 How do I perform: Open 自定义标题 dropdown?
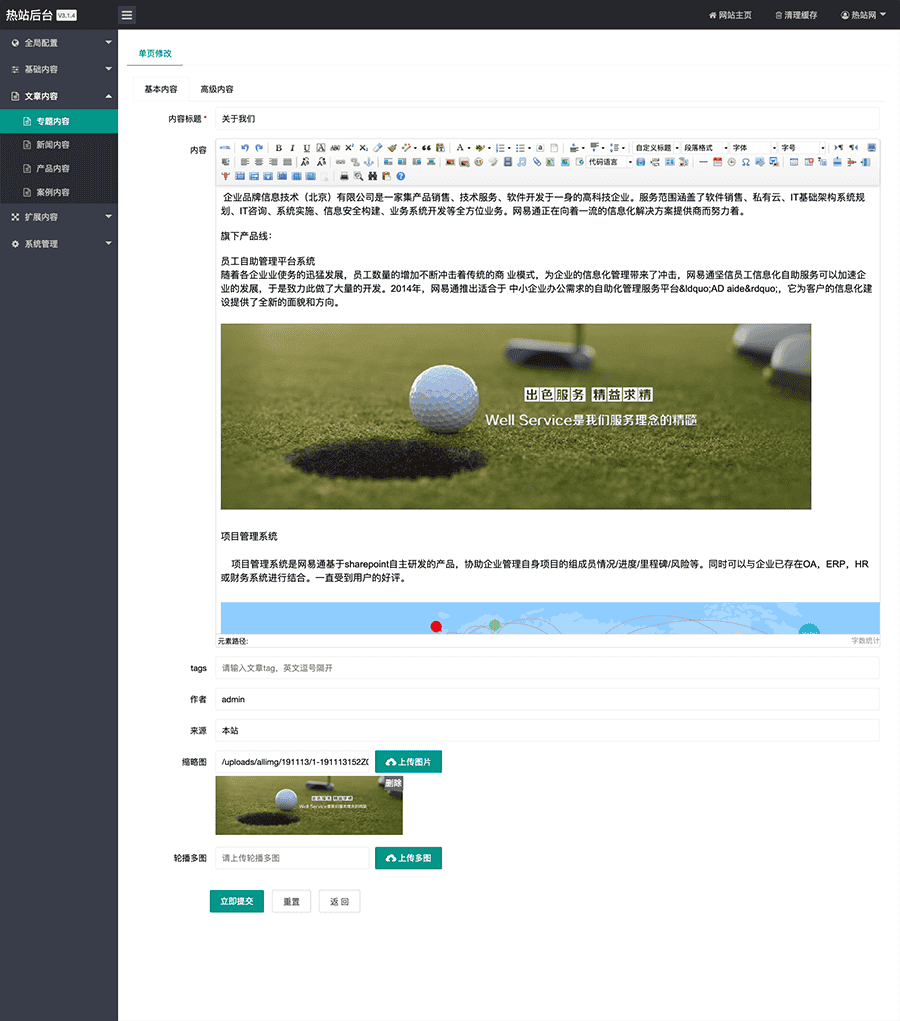point(656,148)
